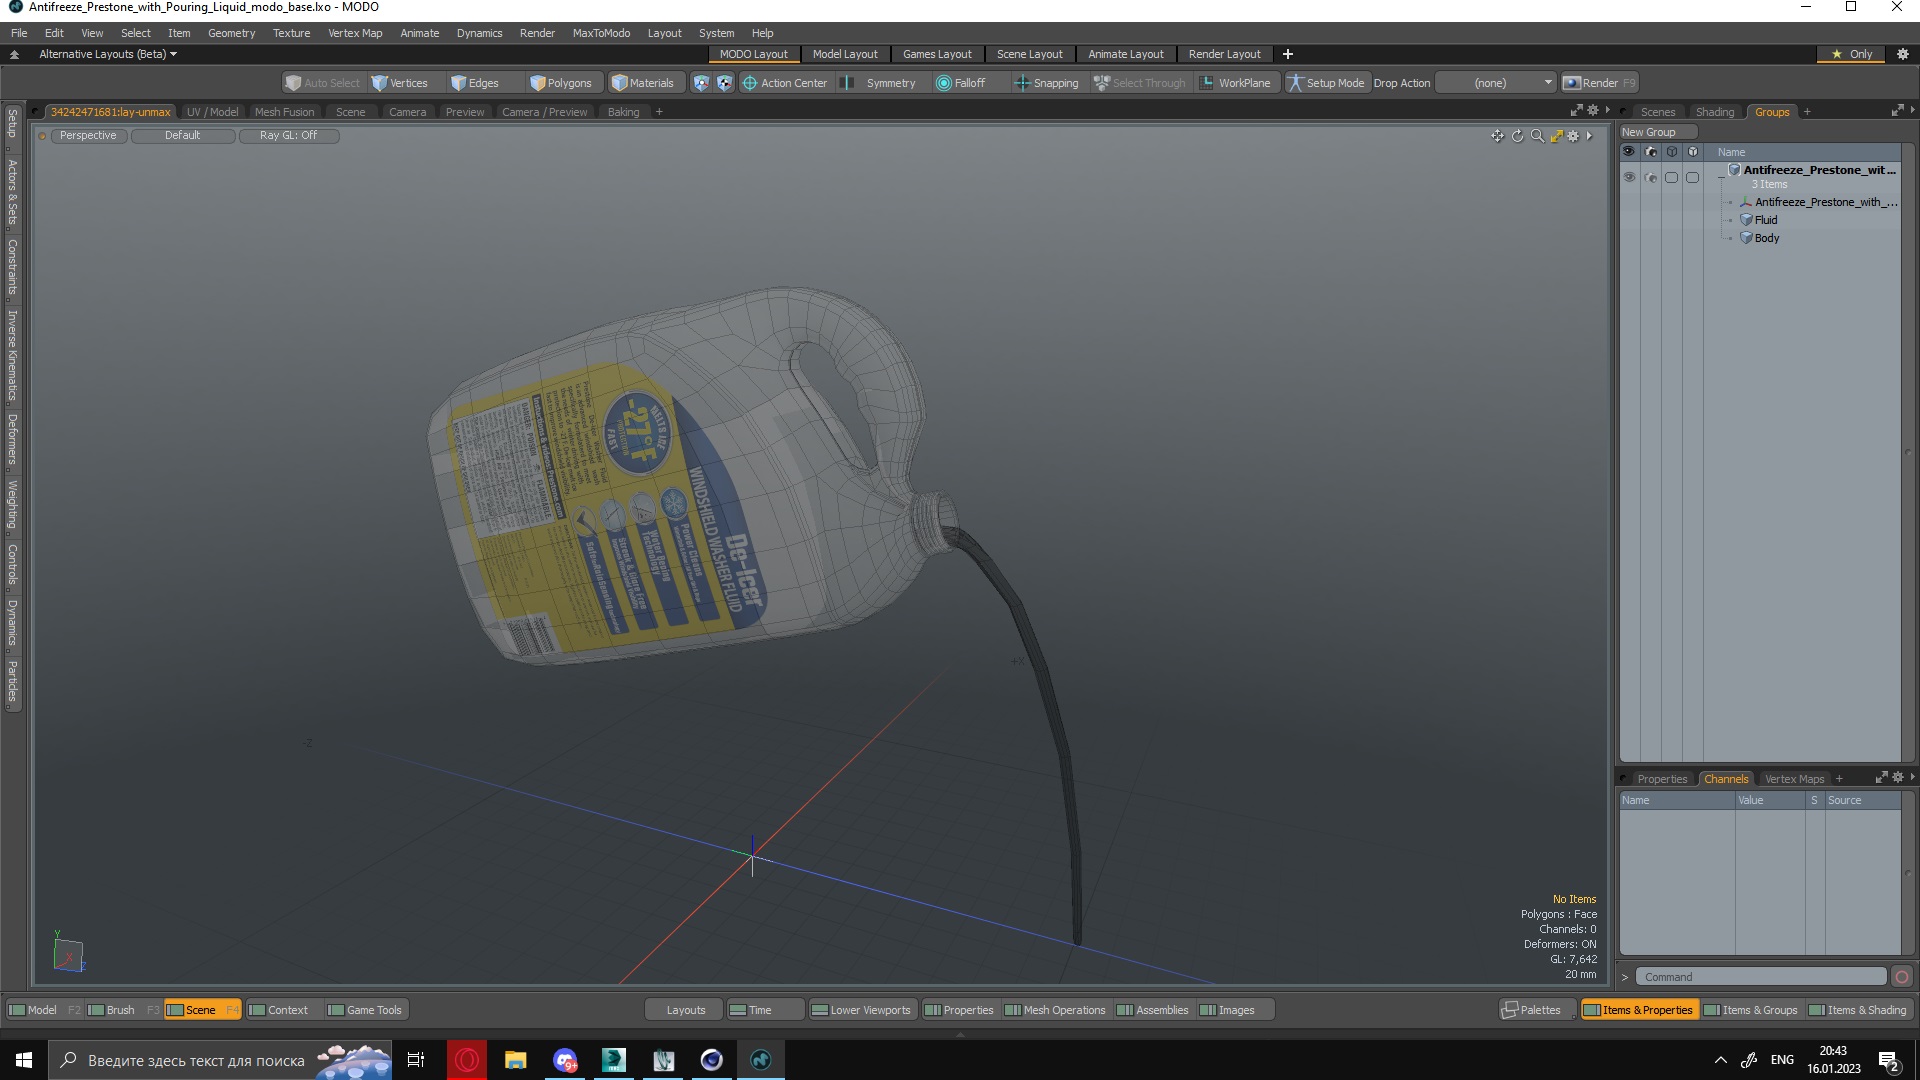Select Polygons selection mode
The height and width of the screenshot is (1080, 1920).
point(562,83)
